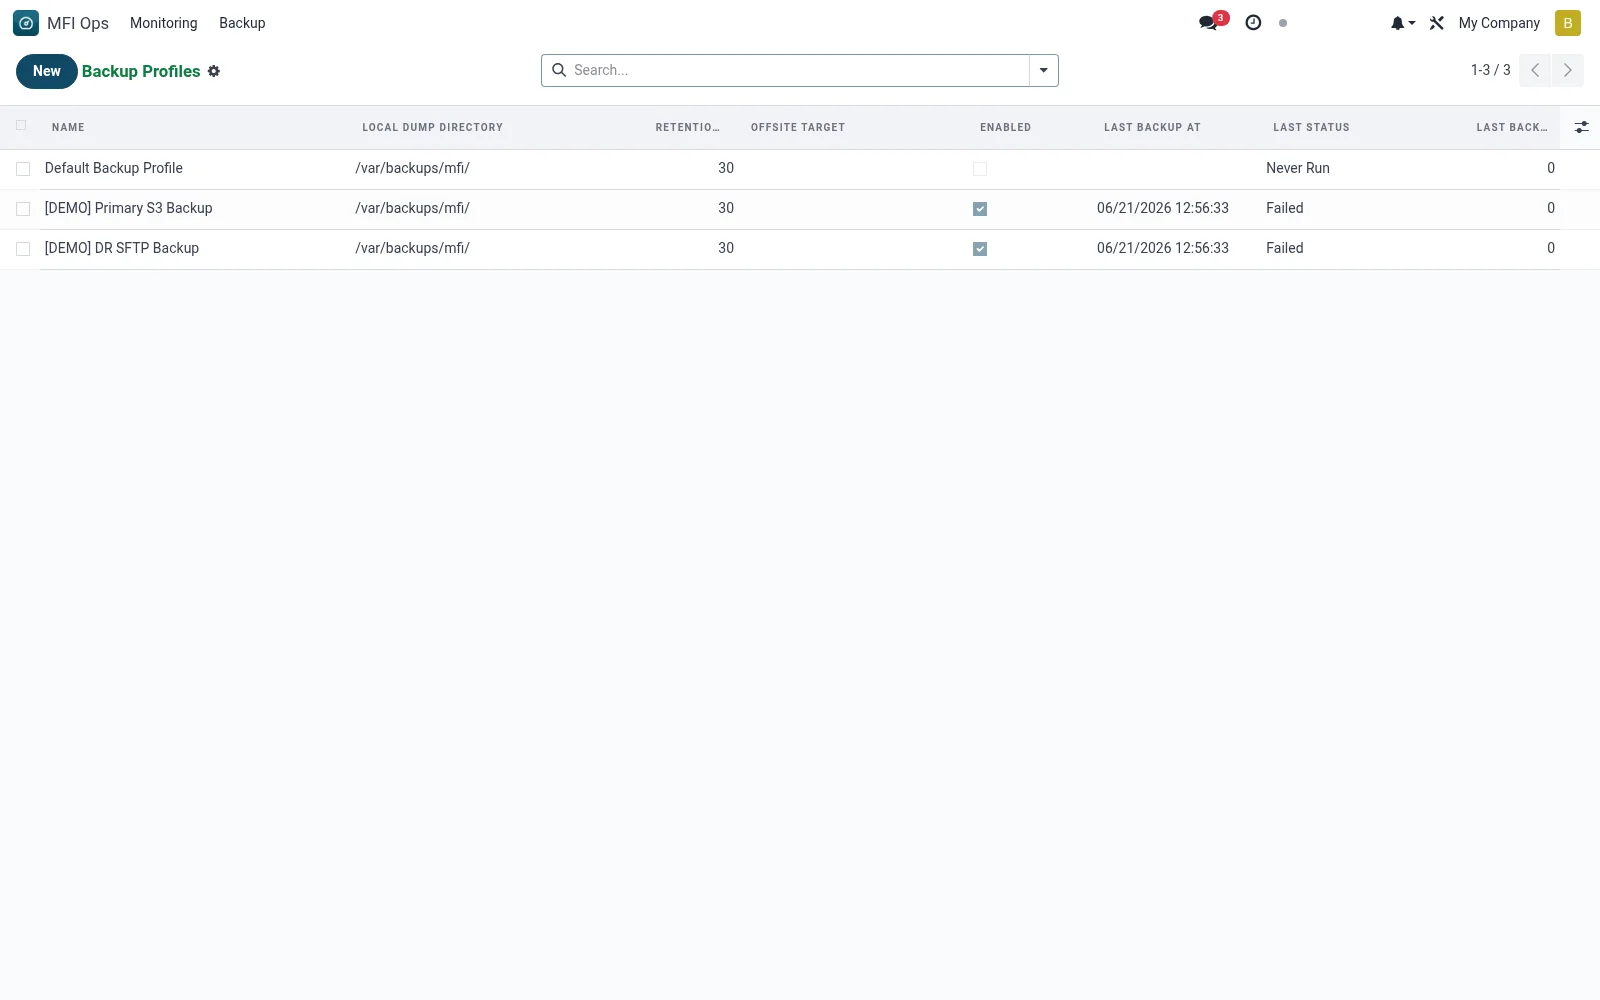Open optional columns adjust icon
Viewport: 1600px width, 1000px height.
point(1581,127)
